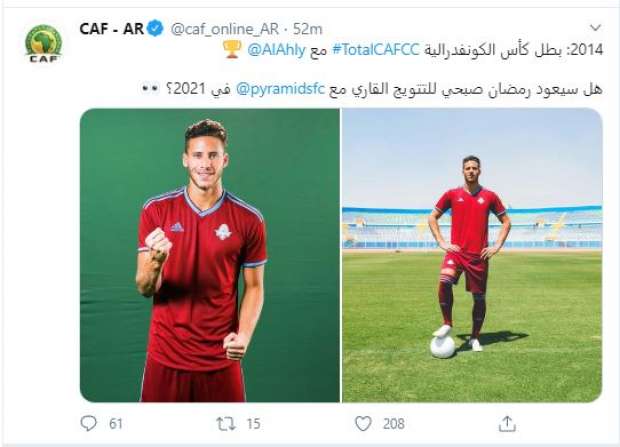Open the 52m timestamp link

tap(308, 29)
